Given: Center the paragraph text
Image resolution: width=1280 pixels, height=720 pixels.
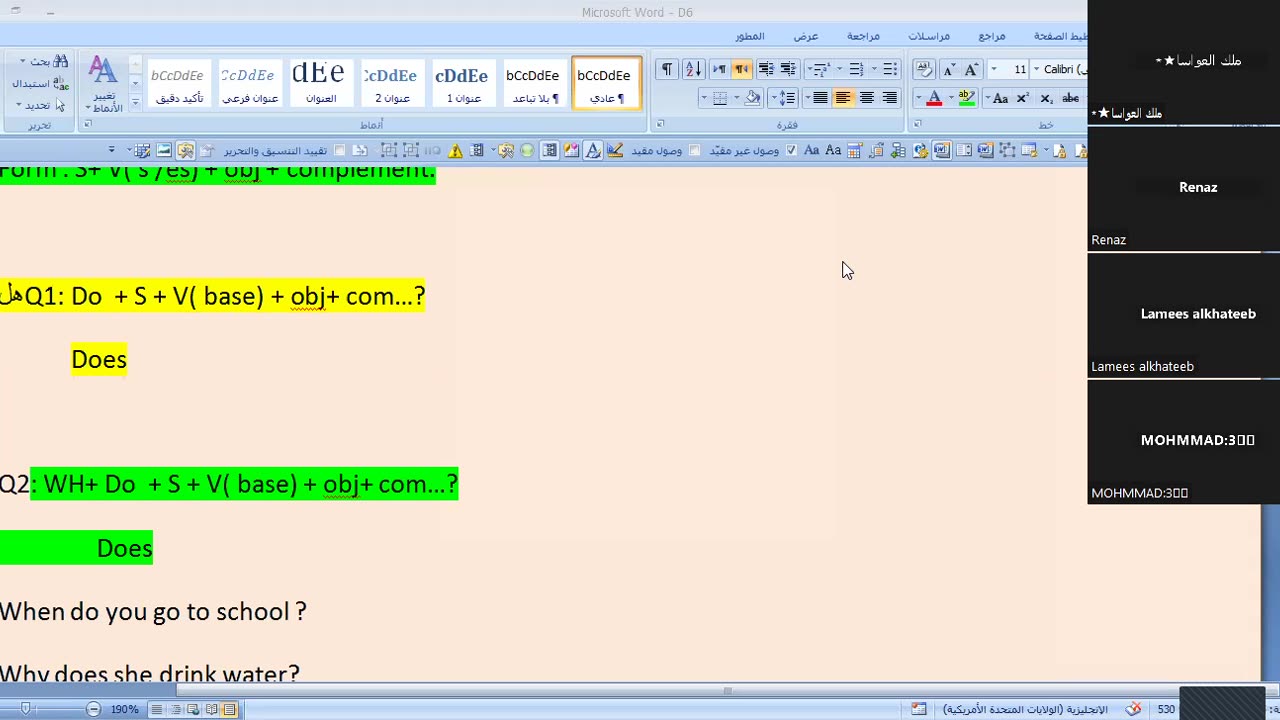Looking at the screenshot, I should 867,98.
